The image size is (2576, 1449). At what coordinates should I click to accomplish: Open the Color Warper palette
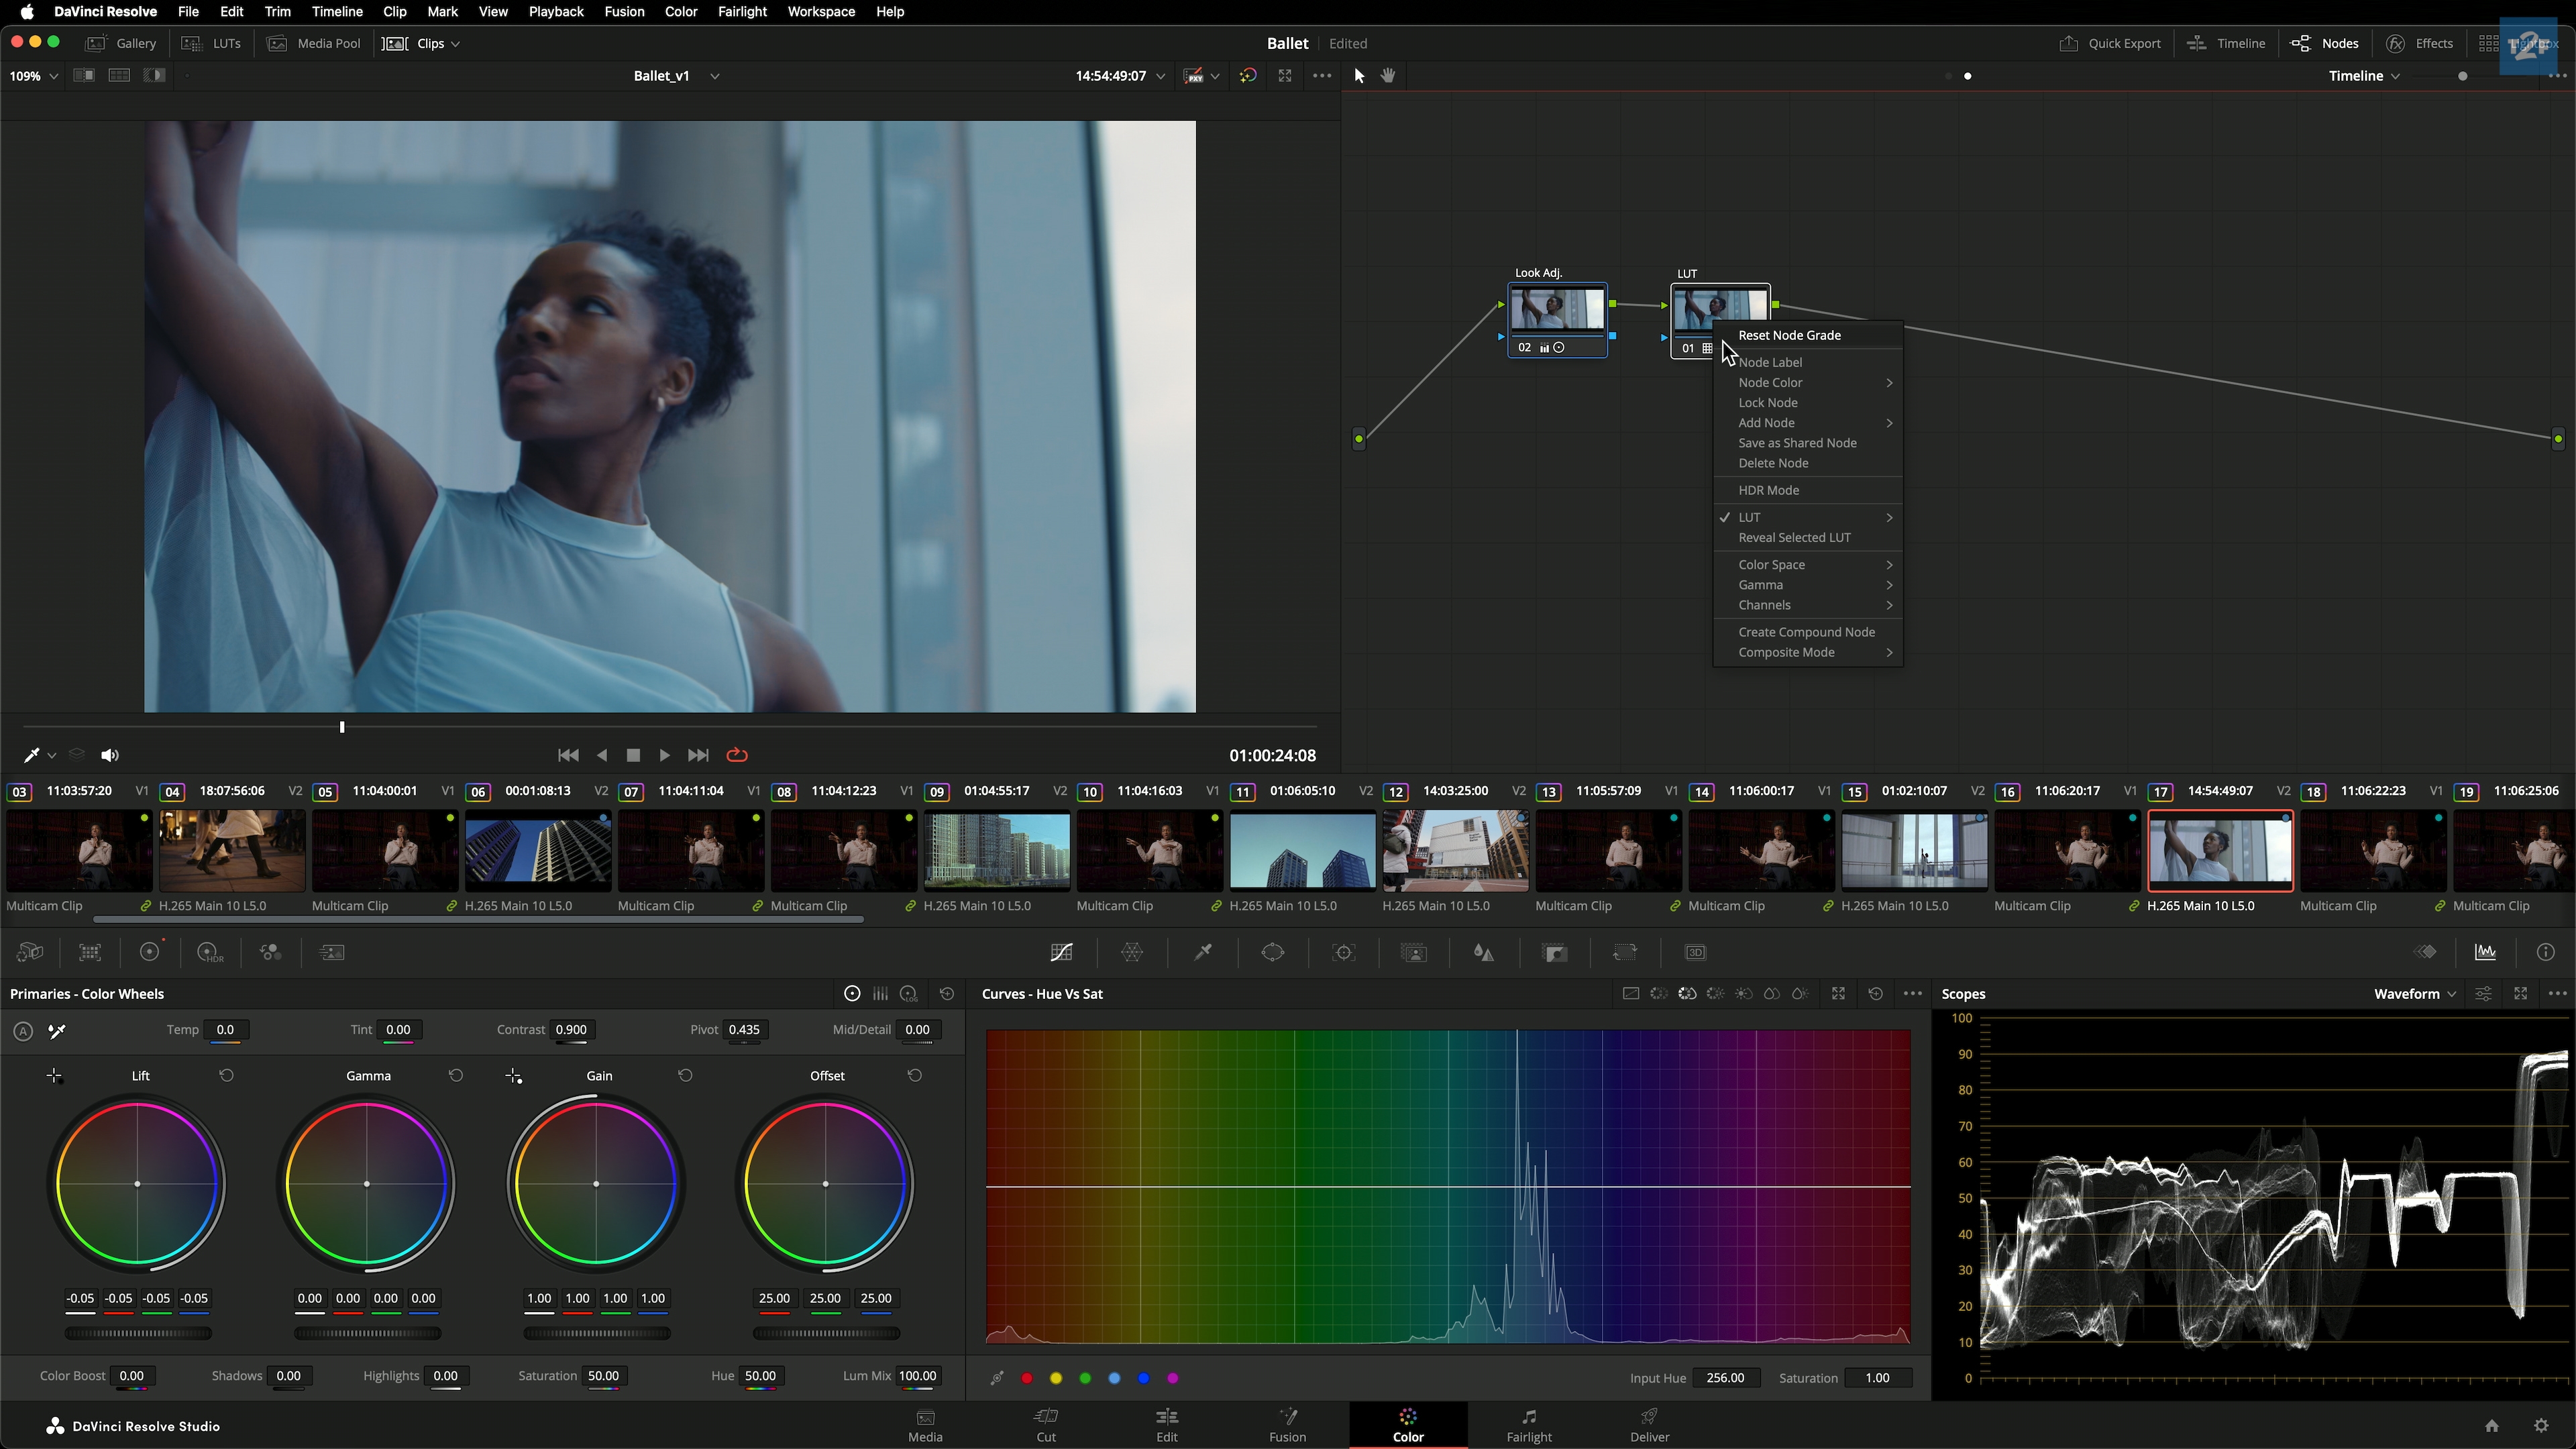pos(1132,953)
